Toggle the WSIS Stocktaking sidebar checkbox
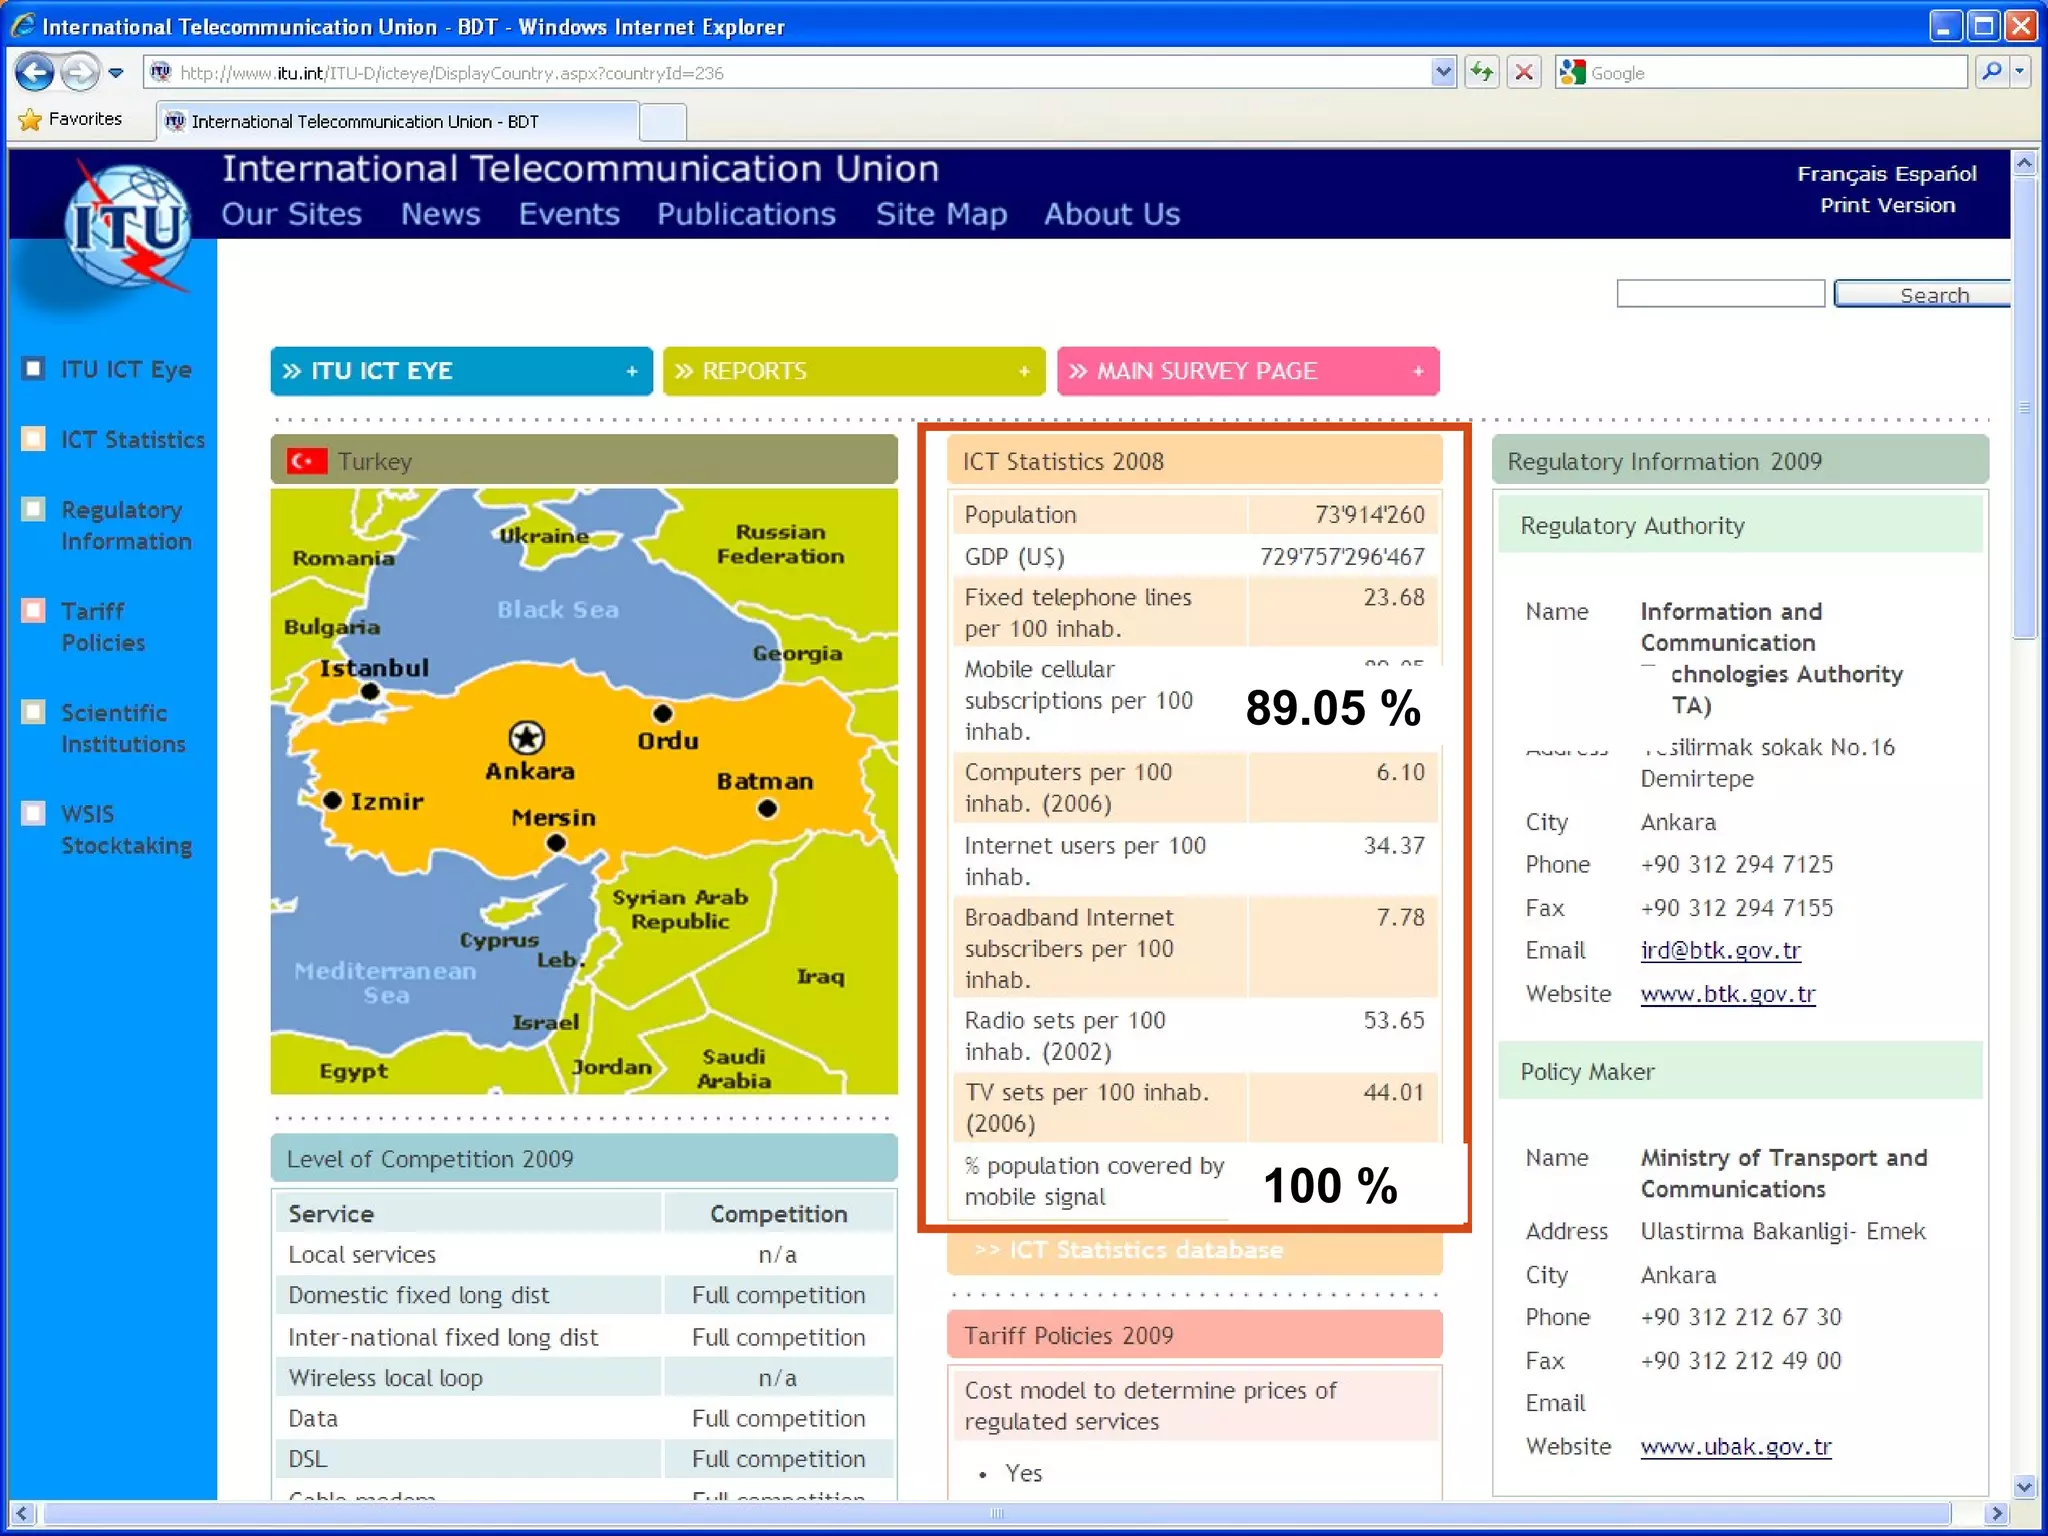Screen dimensions: 2048x1536 pyautogui.click(x=34, y=813)
